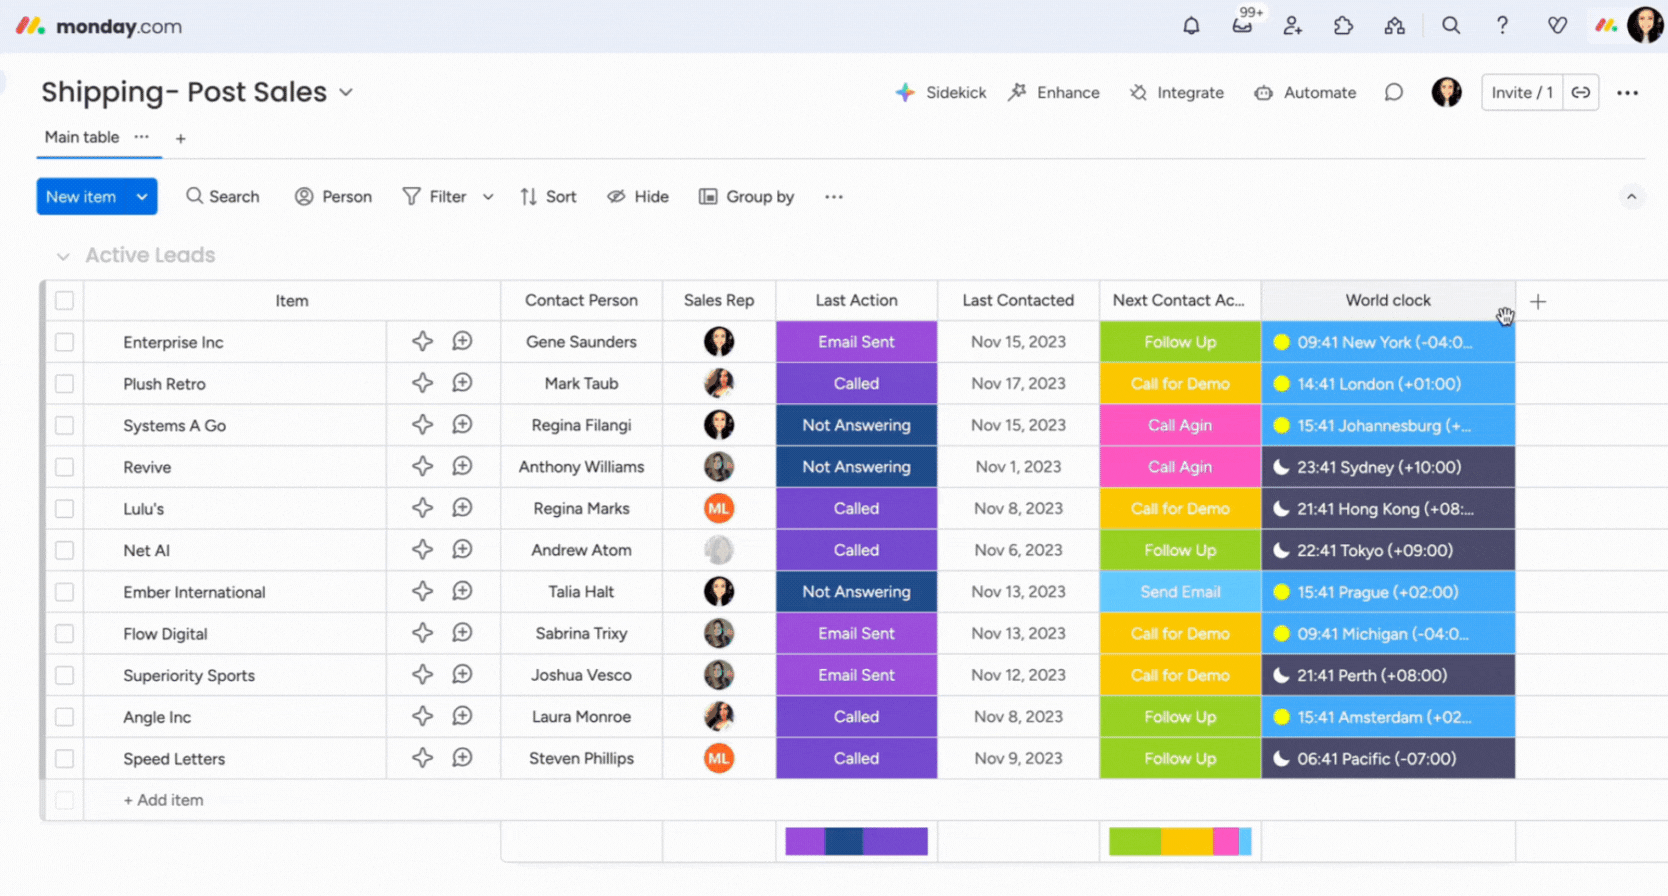Change Enterprise Inc Last Action status Email Sent
Screen dimensions: 1668x896
point(856,342)
